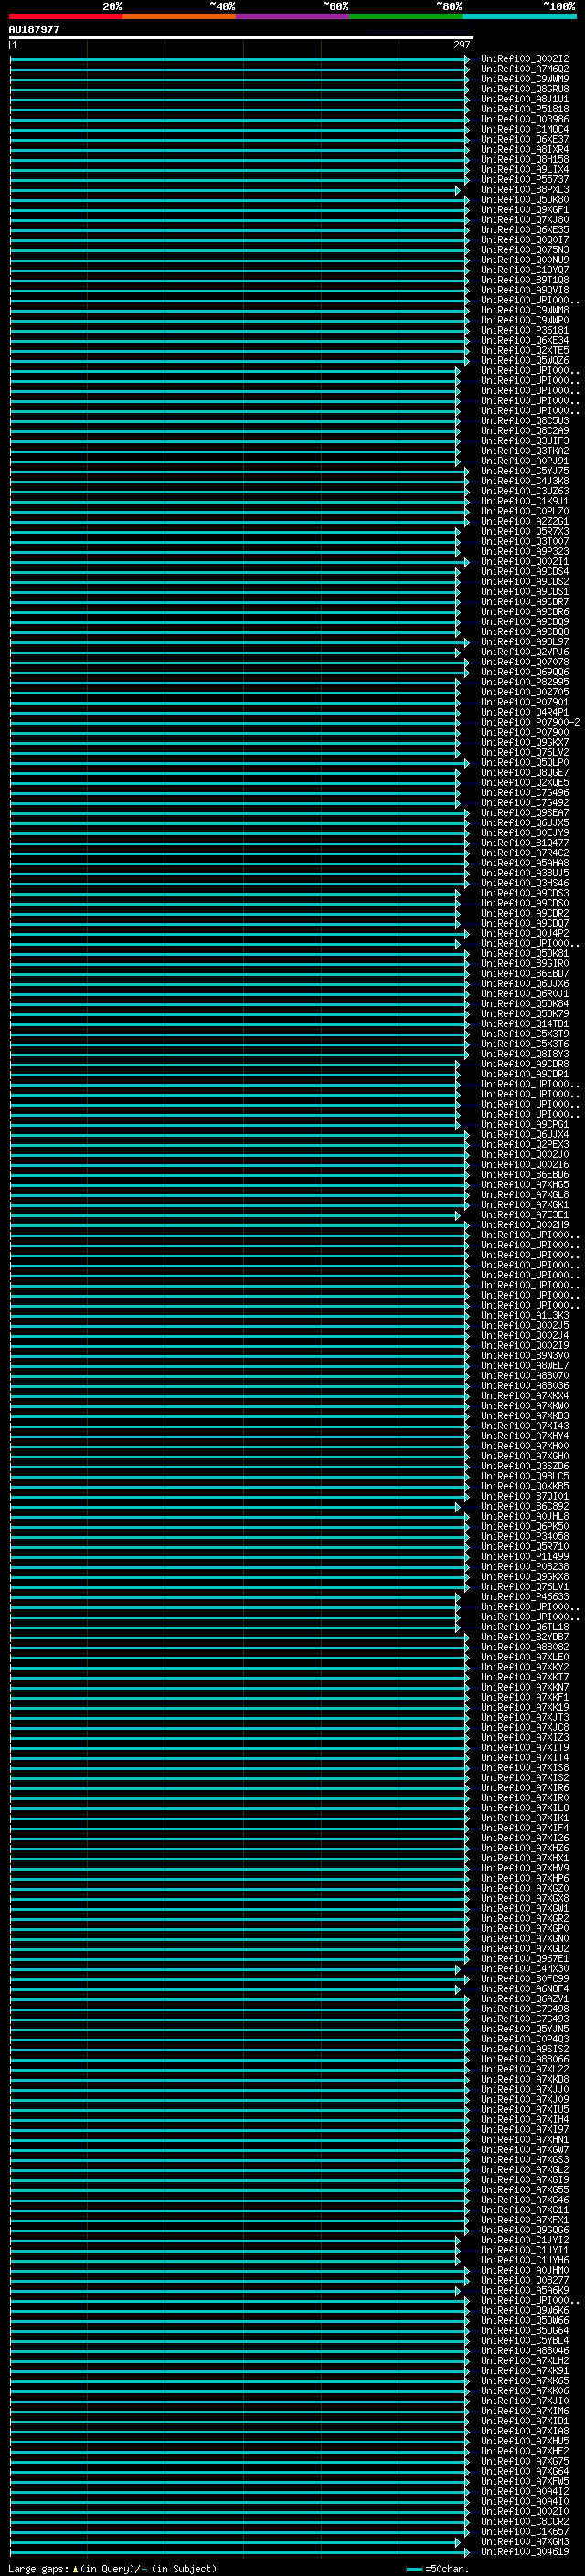
Task: Click the UniRef100_C0PLZ0 label
Action: pyautogui.click(x=524, y=511)
